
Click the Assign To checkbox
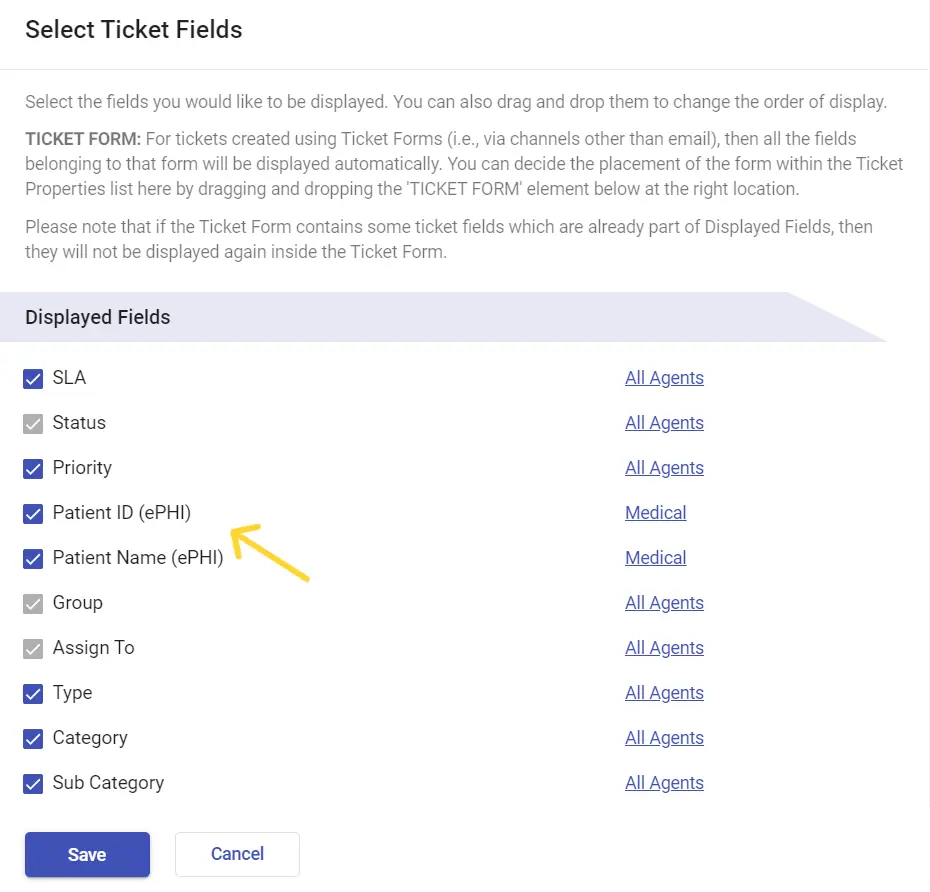point(34,649)
